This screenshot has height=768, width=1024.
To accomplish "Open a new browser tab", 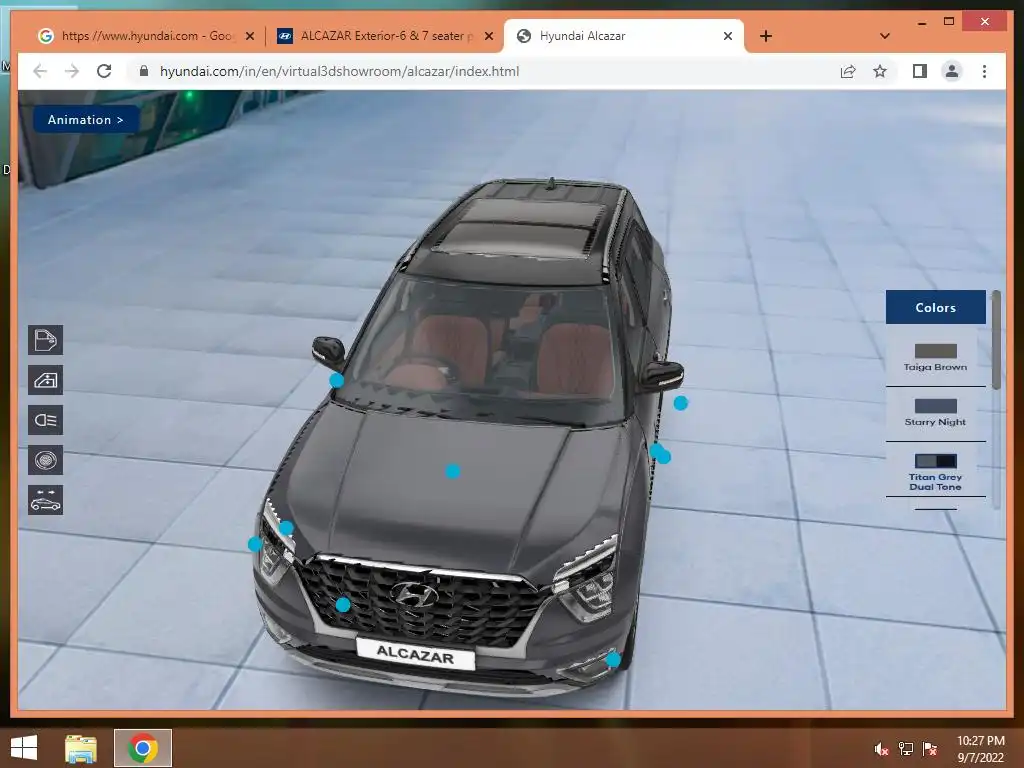I will [766, 36].
